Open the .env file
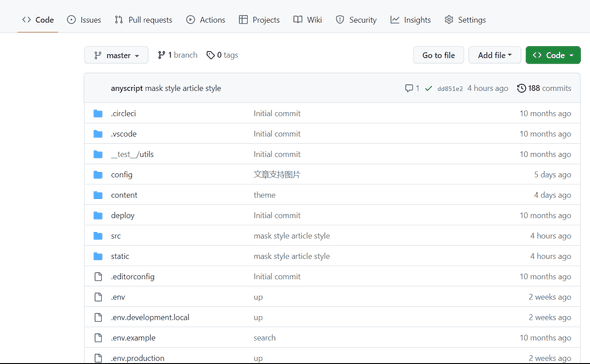This screenshot has height=364, width=590. (x=118, y=297)
